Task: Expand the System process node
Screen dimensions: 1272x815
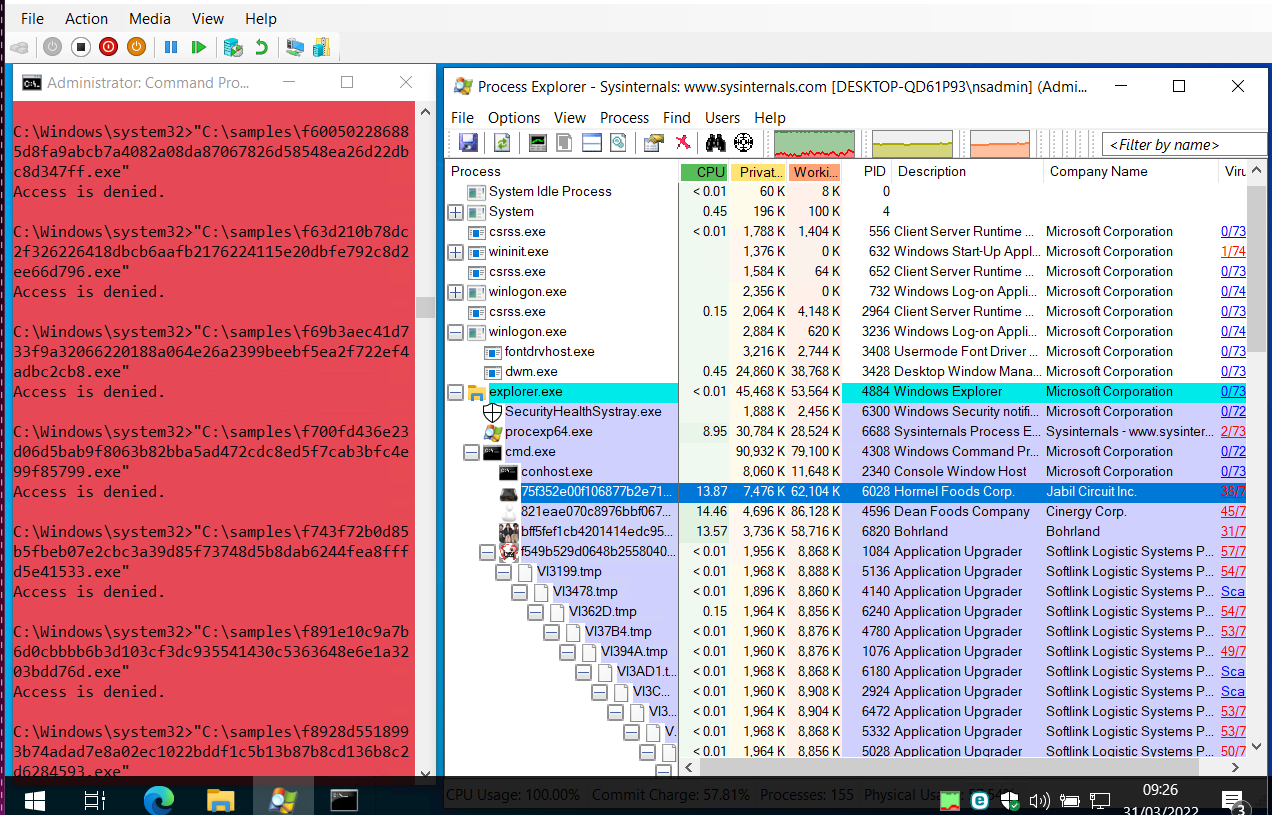Action: tap(456, 212)
